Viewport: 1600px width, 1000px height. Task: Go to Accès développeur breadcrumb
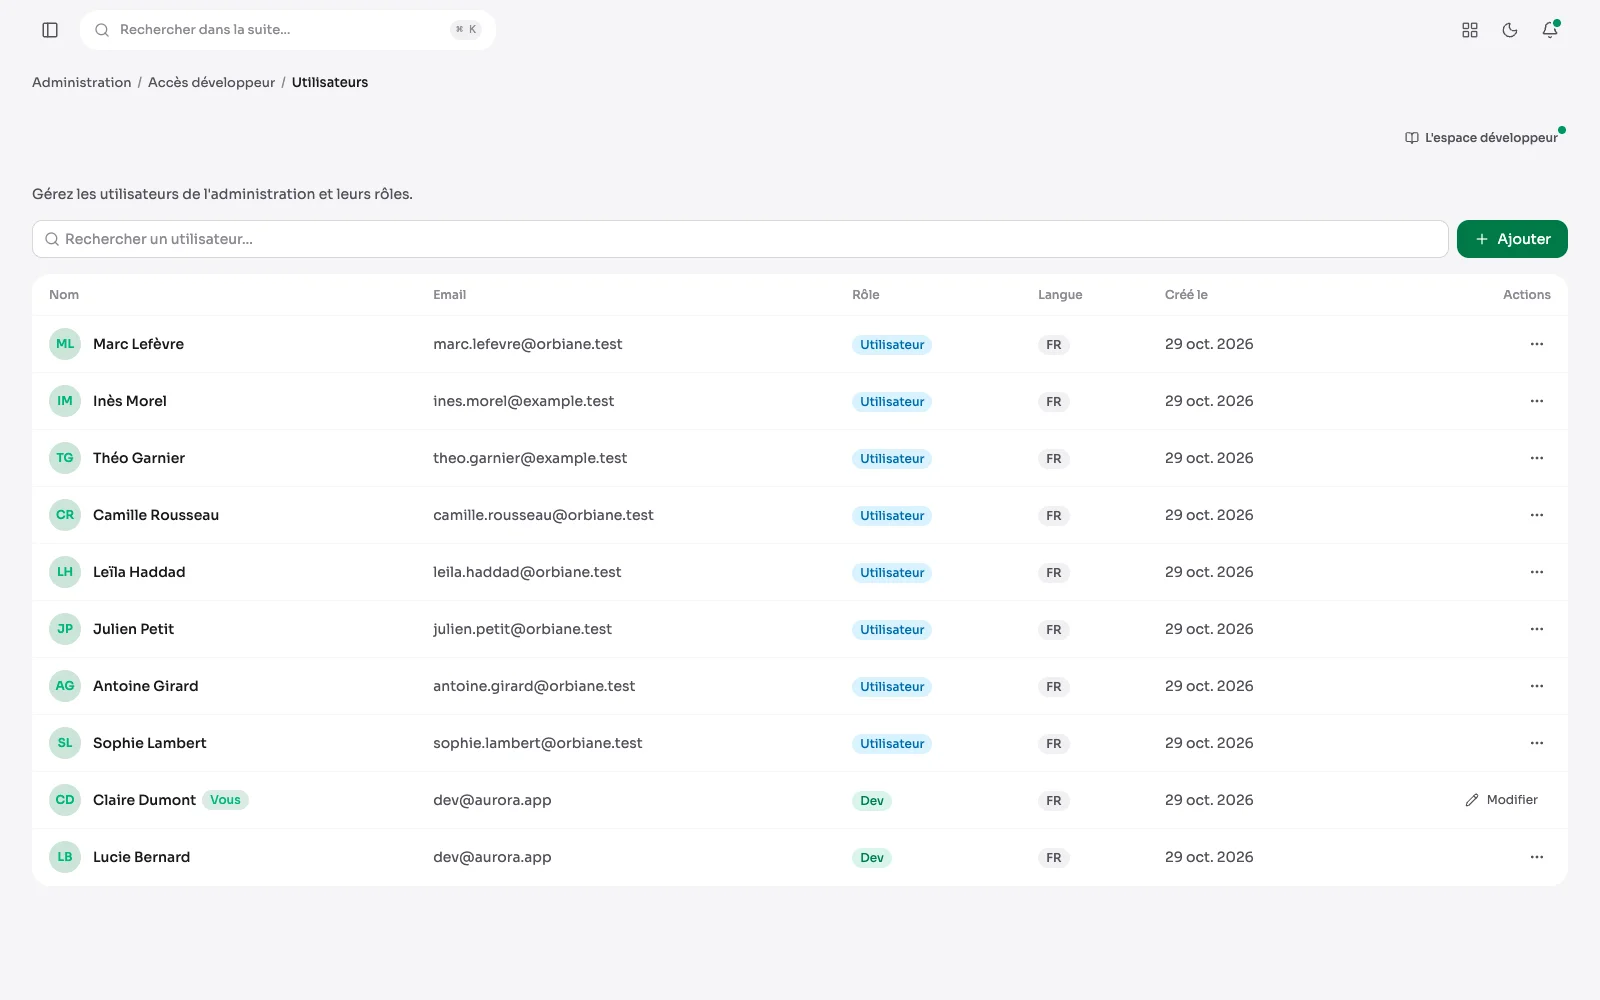click(211, 82)
